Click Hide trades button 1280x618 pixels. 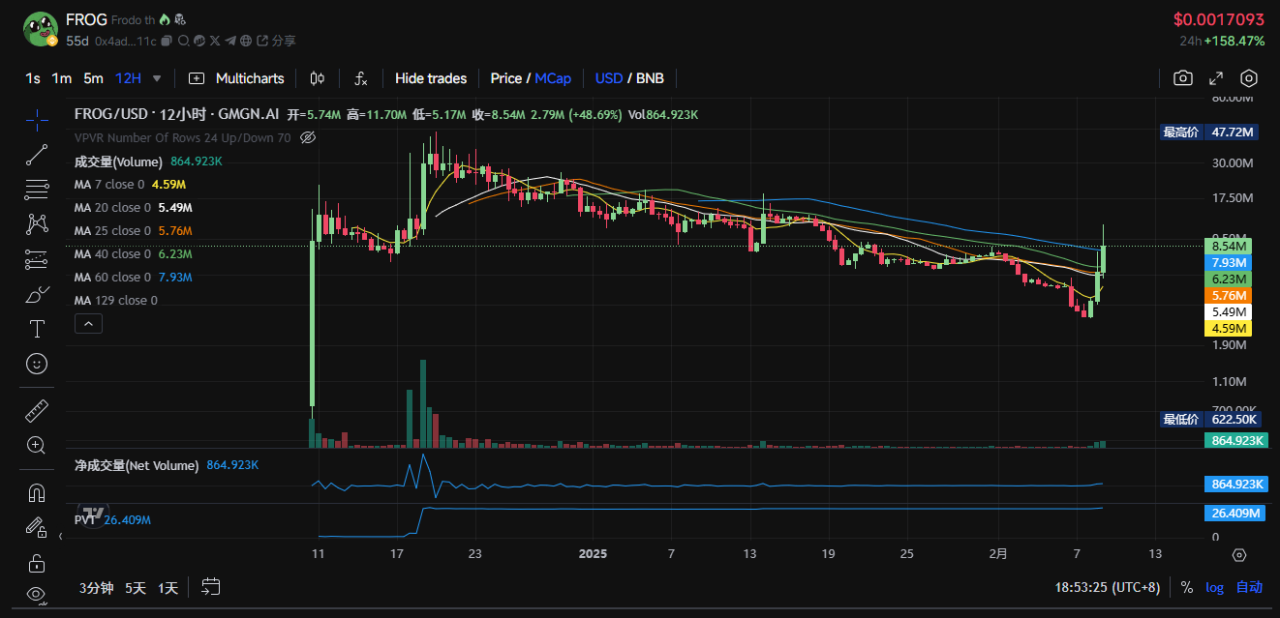pyautogui.click(x=431, y=78)
